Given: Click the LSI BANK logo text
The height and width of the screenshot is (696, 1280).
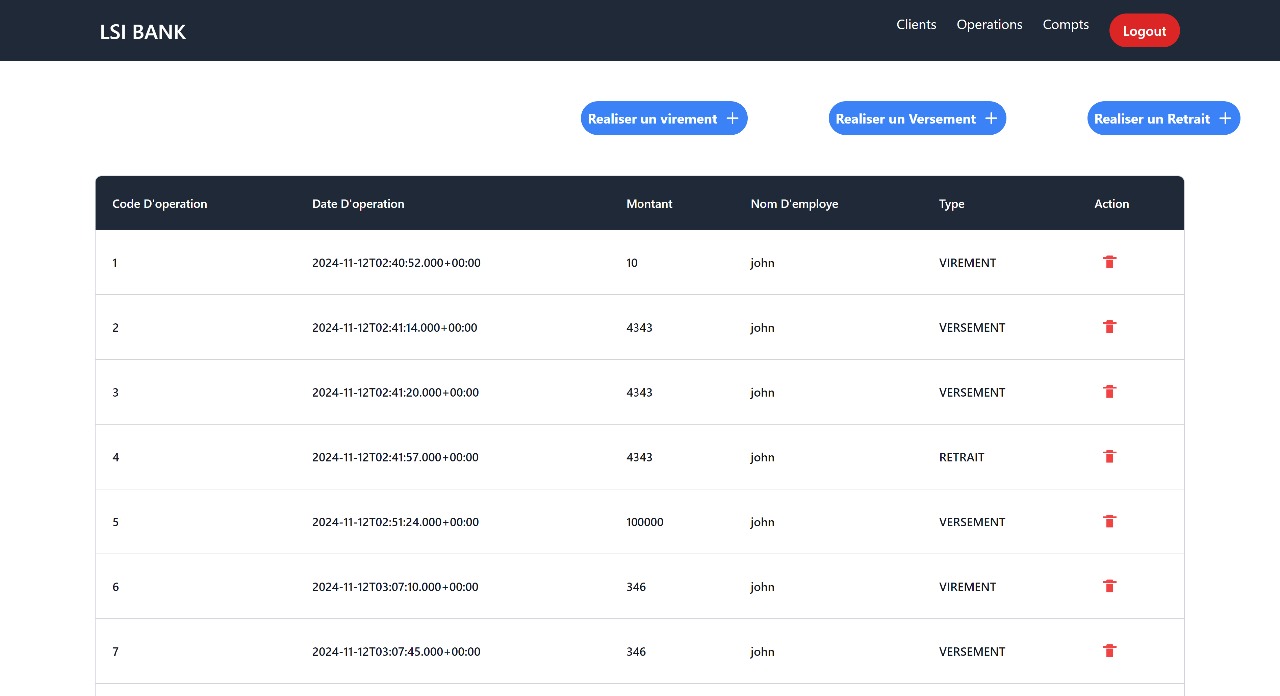Looking at the screenshot, I should pos(143,32).
